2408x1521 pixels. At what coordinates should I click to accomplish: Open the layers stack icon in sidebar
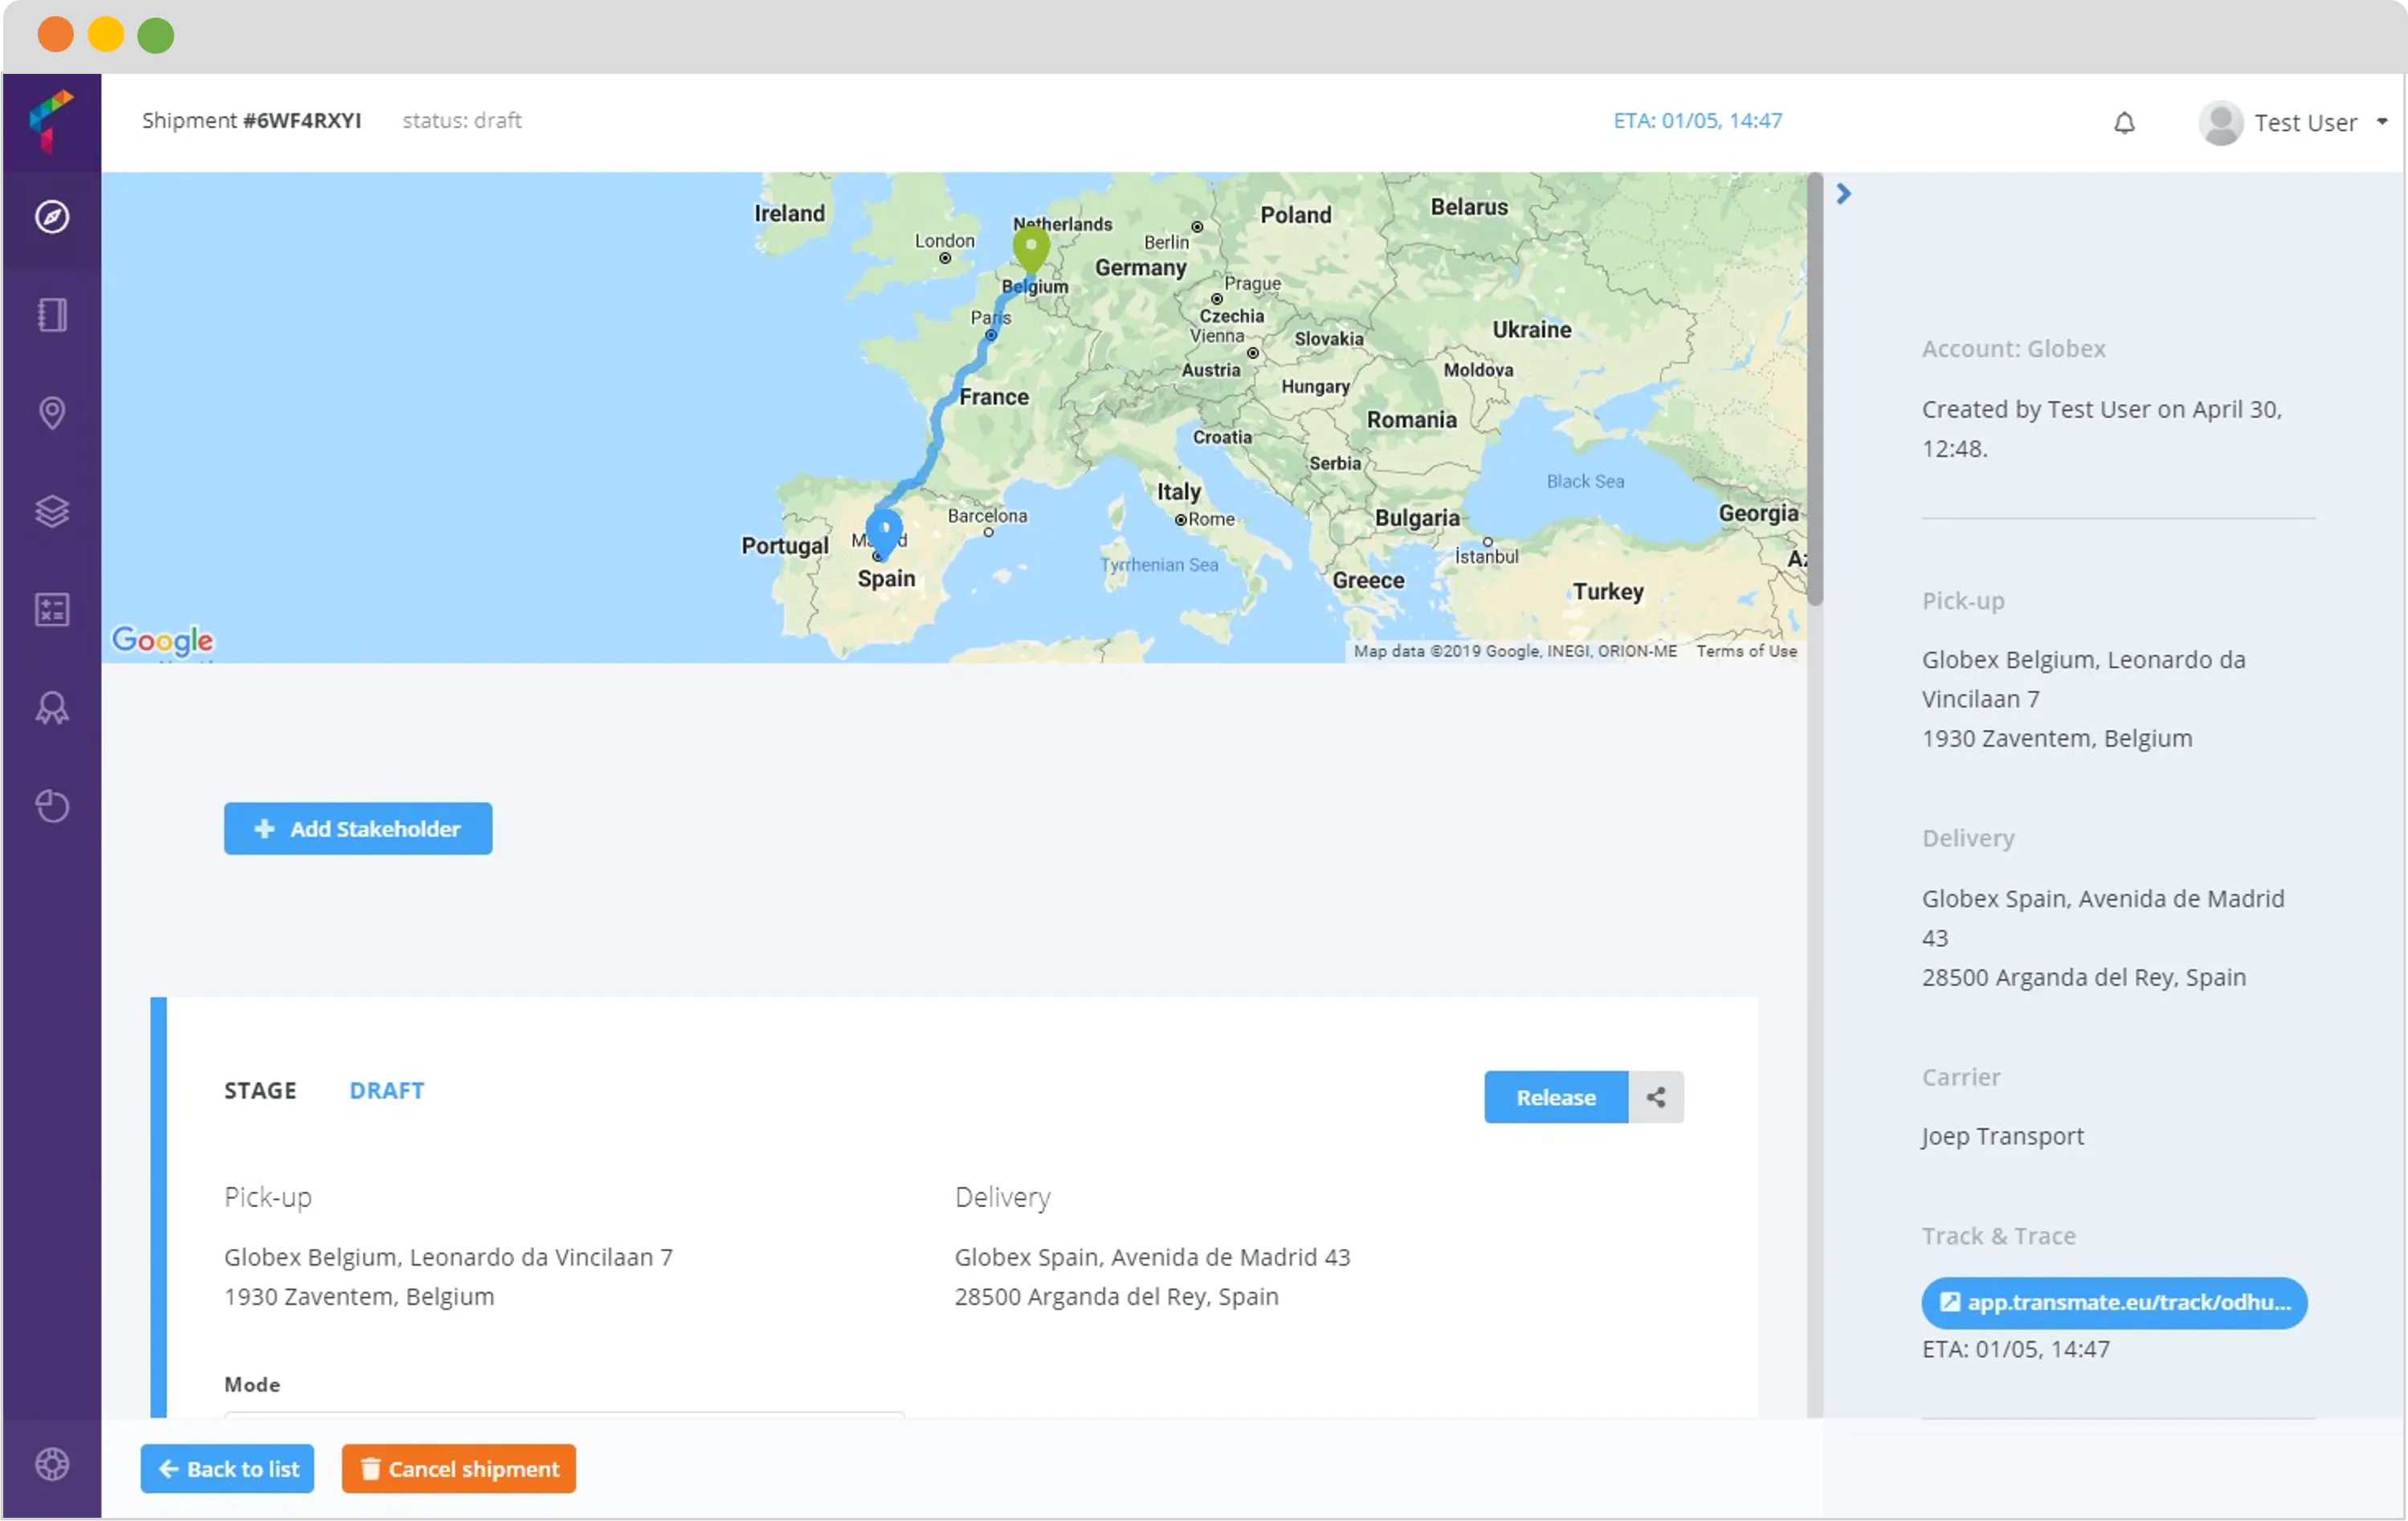coord(52,511)
